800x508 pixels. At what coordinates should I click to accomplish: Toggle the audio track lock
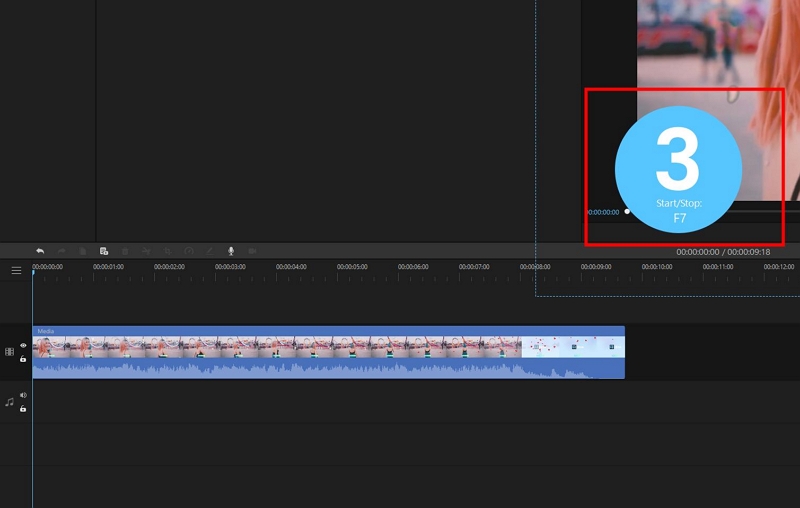pyautogui.click(x=23, y=409)
